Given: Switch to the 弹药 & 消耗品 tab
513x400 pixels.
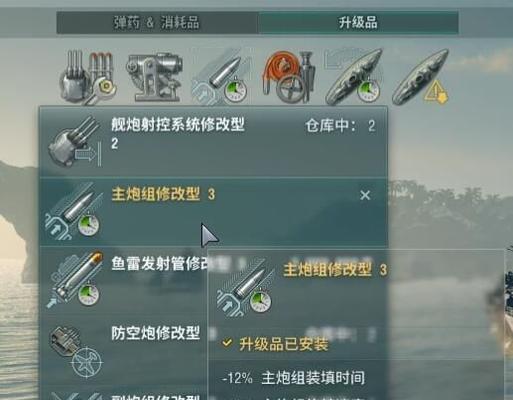Looking at the screenshot, I should point(157,23).
